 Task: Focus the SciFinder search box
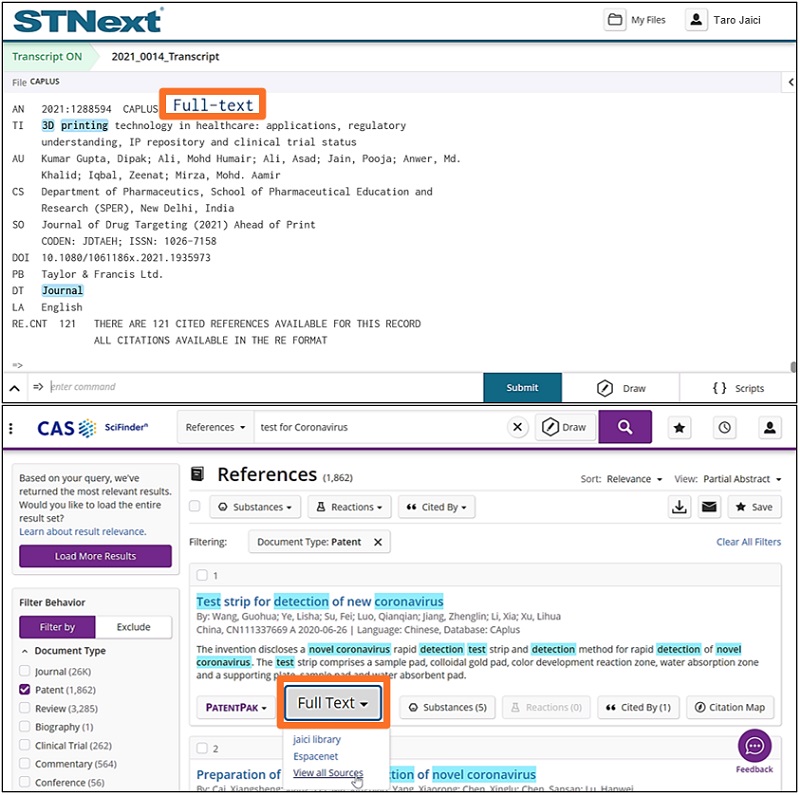tap(380, 427)
